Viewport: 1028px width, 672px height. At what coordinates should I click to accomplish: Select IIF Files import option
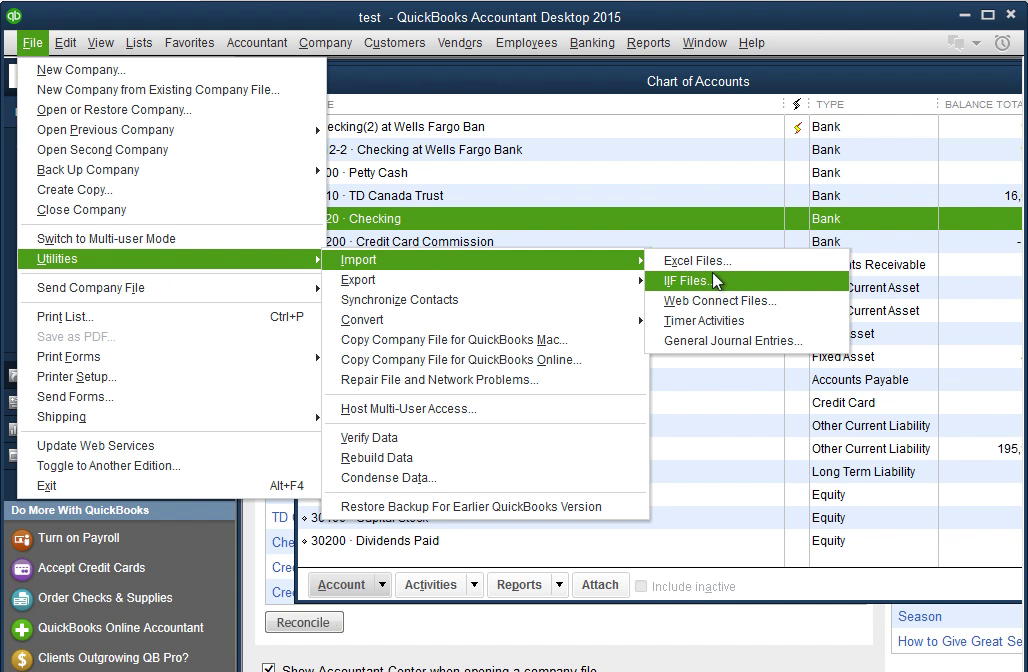tap(747, 281)
